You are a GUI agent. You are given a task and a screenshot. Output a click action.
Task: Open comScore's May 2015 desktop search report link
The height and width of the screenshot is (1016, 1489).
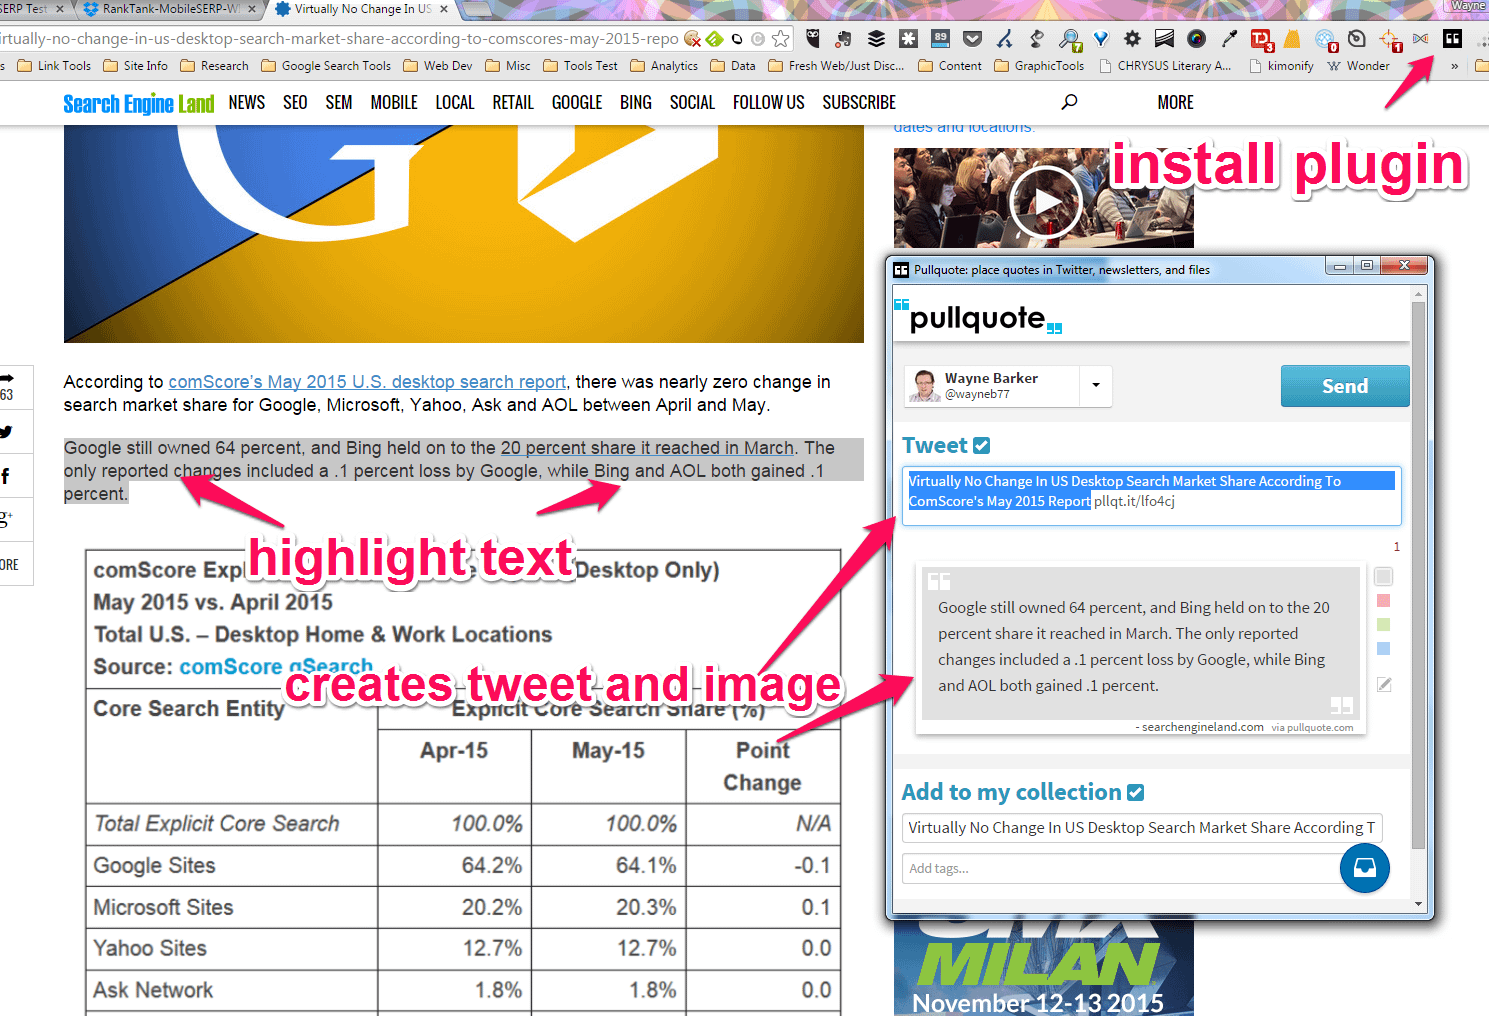pyautogui.click(x=367, y=382)
